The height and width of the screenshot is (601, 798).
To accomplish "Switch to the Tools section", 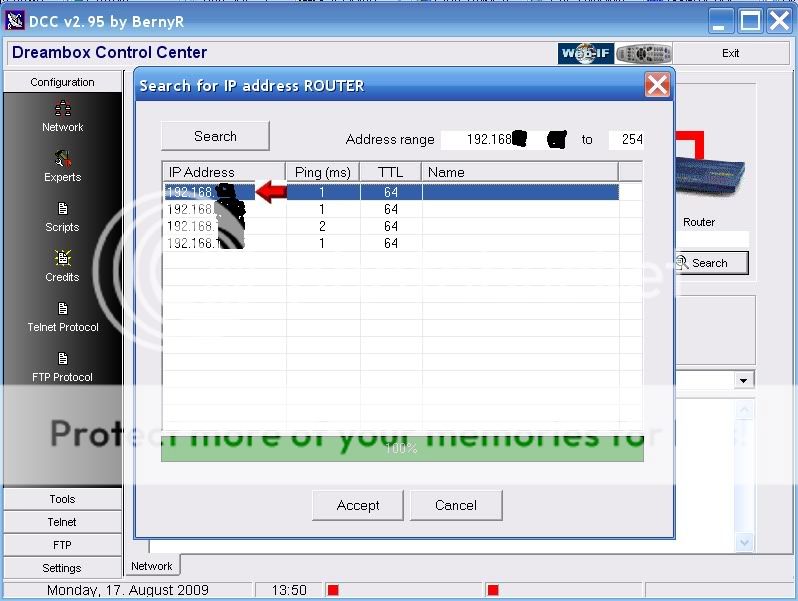I will (x=62, y=499).
